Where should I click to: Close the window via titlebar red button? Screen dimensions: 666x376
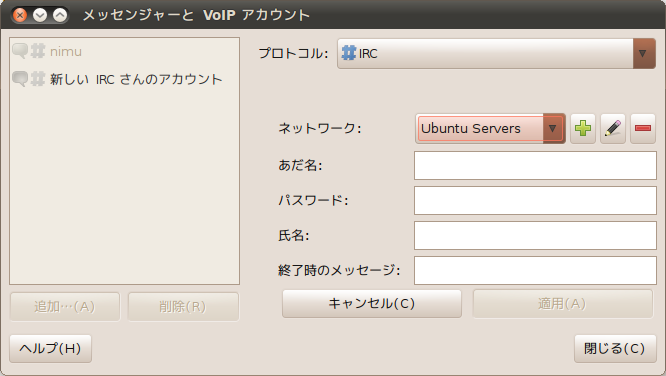click(20, 15)
